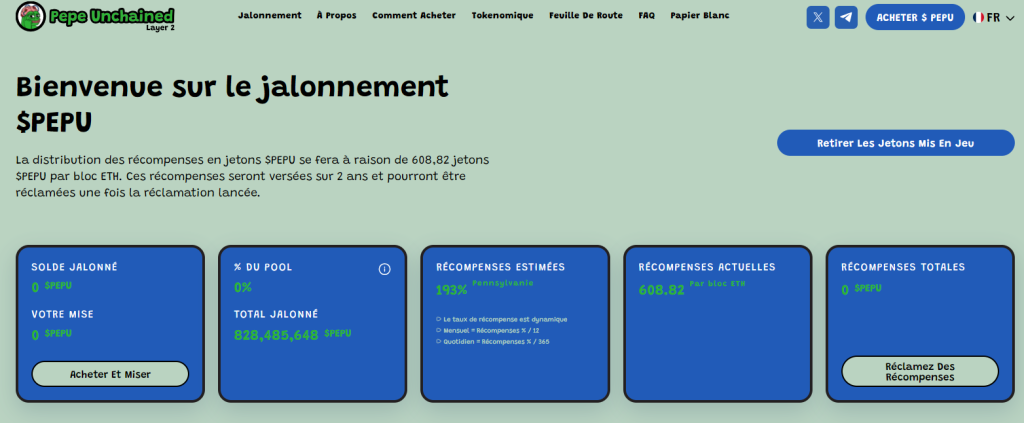Image resolution: width=1024 pixels, height=423 pixels.
Task: Click the 'Bienvenue sur le jalonnement $PEPU' heading
Action: point(232,104)
